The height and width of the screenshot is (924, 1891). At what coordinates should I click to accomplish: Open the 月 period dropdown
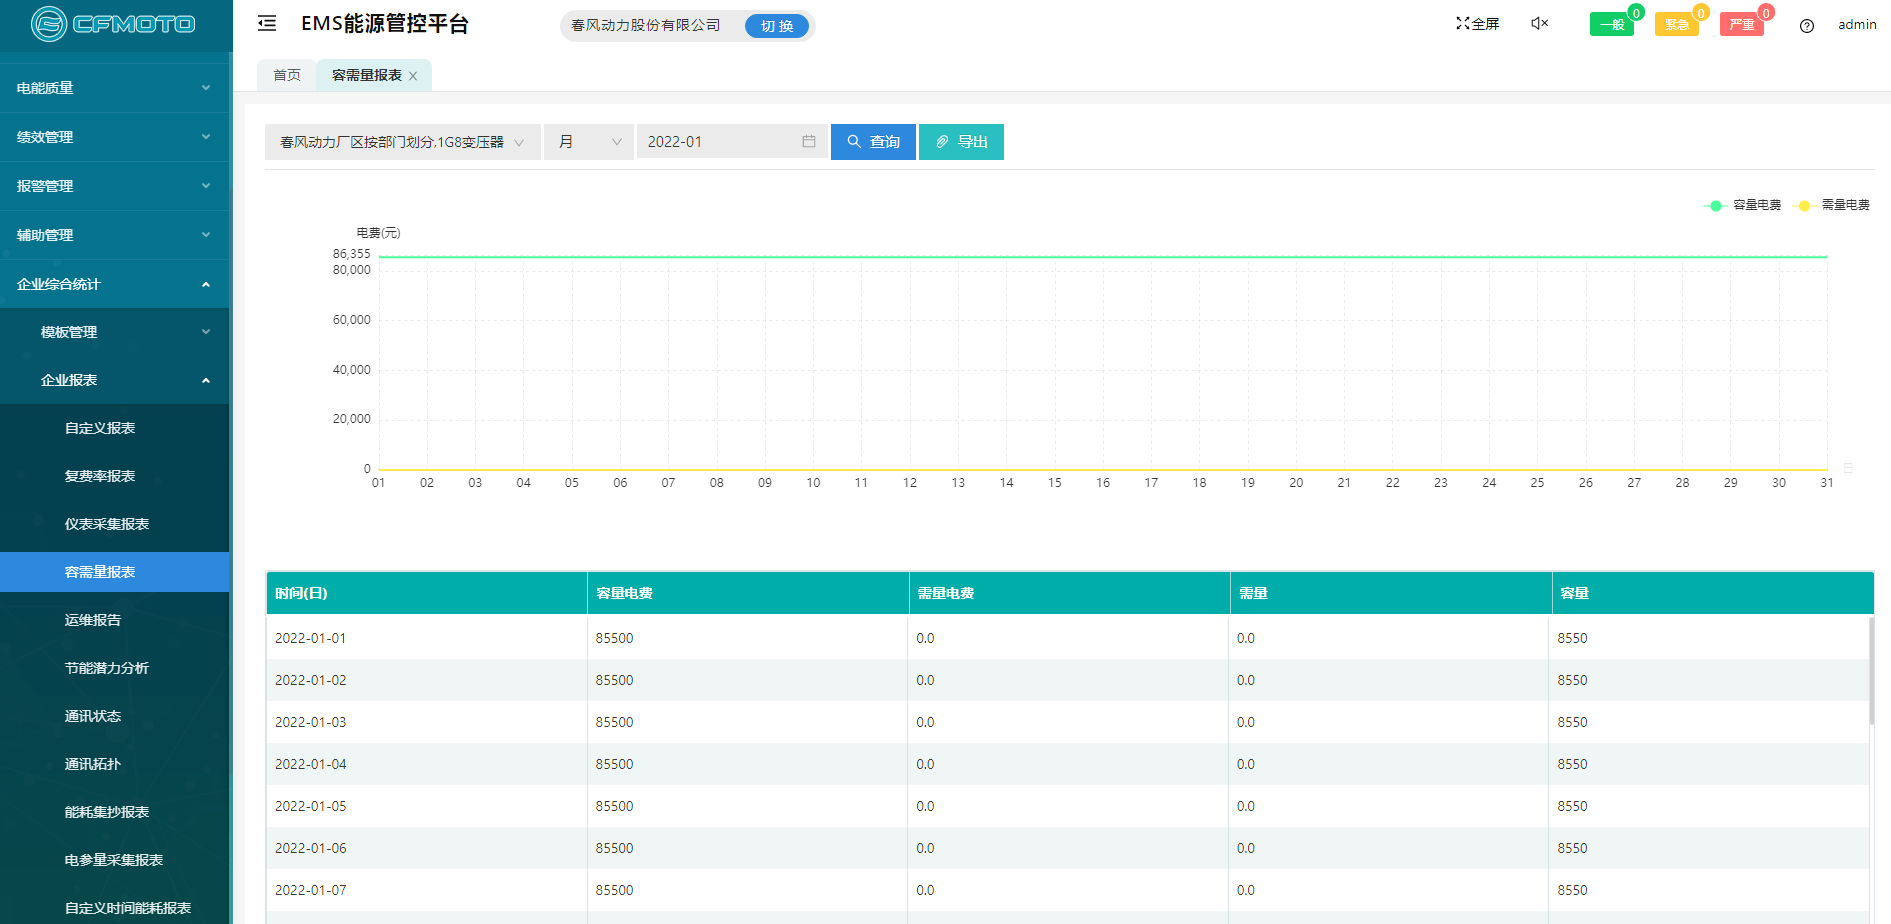coord(588,142)
